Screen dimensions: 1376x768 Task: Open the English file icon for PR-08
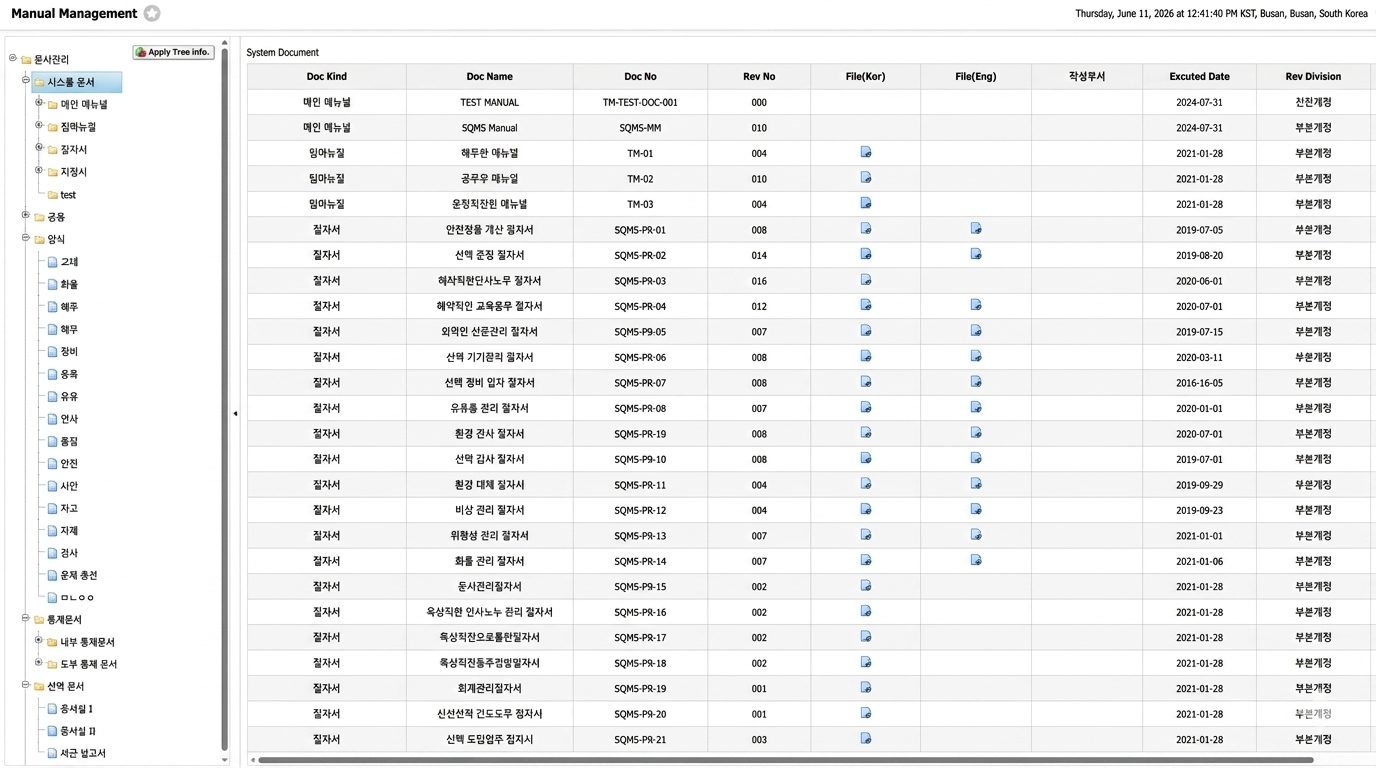coord(976,407)
